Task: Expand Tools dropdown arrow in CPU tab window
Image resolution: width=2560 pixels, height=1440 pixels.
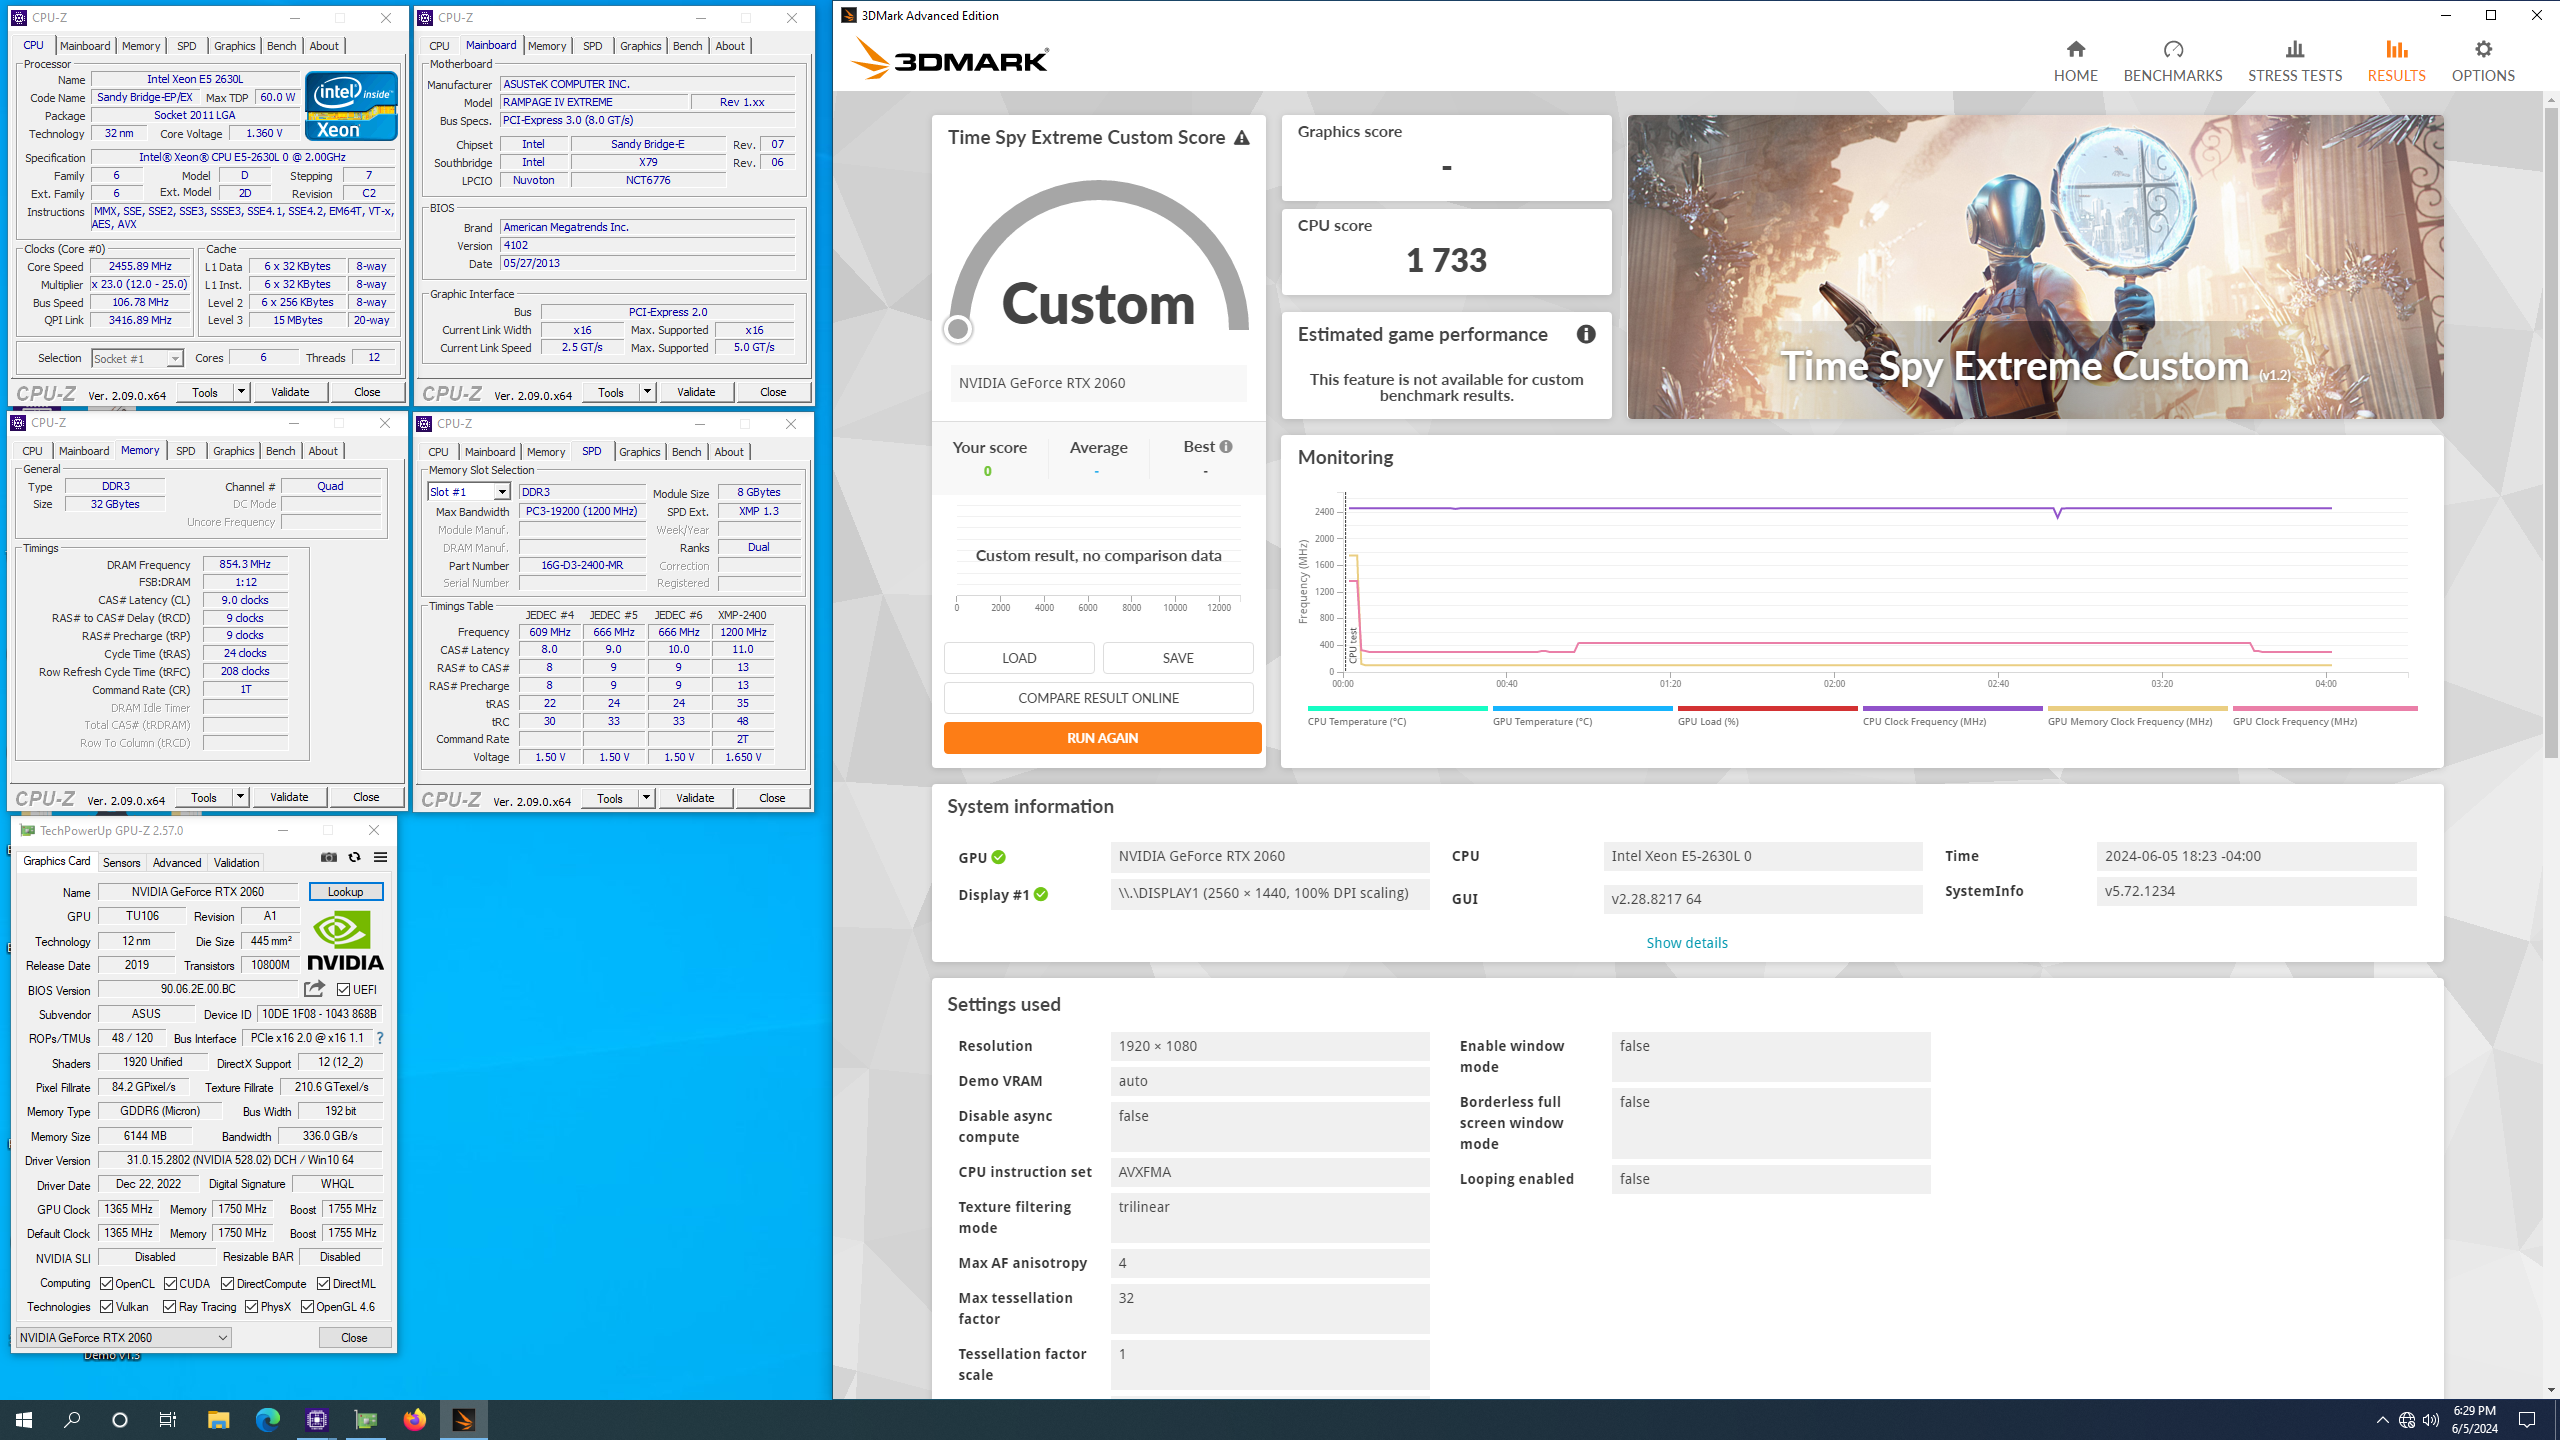Action: click(241, 392)
